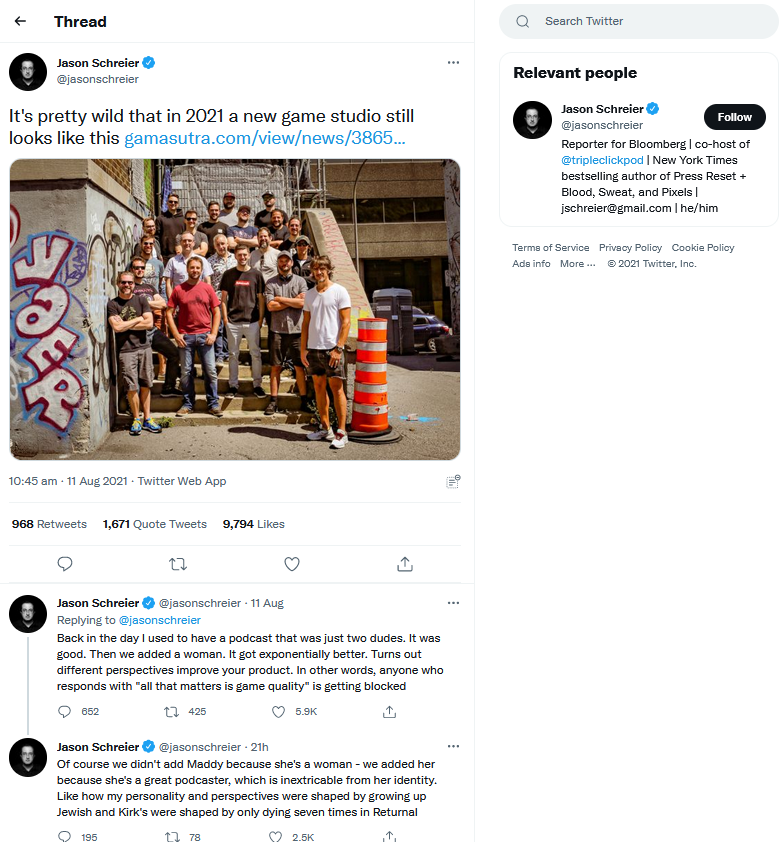Open the 968 Retweets list
The width and height of the screenshot is (781, 843).
pos(49,524)
